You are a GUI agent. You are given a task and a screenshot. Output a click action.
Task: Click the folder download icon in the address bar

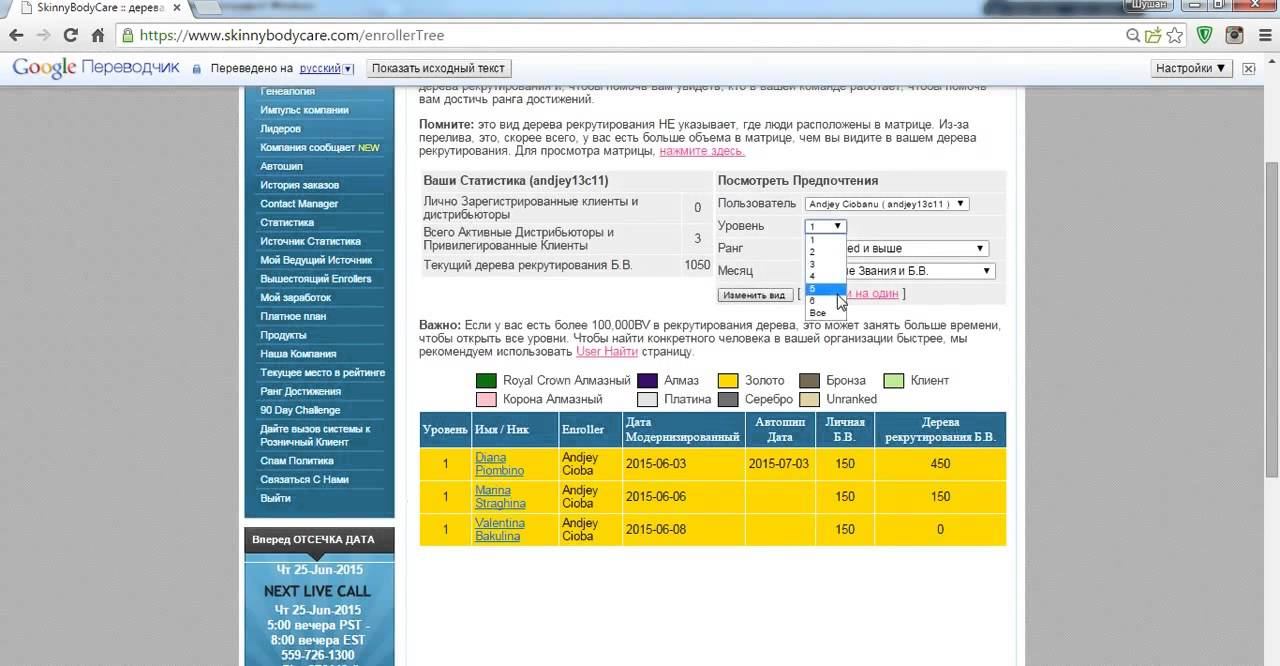tap(1154, 35)
